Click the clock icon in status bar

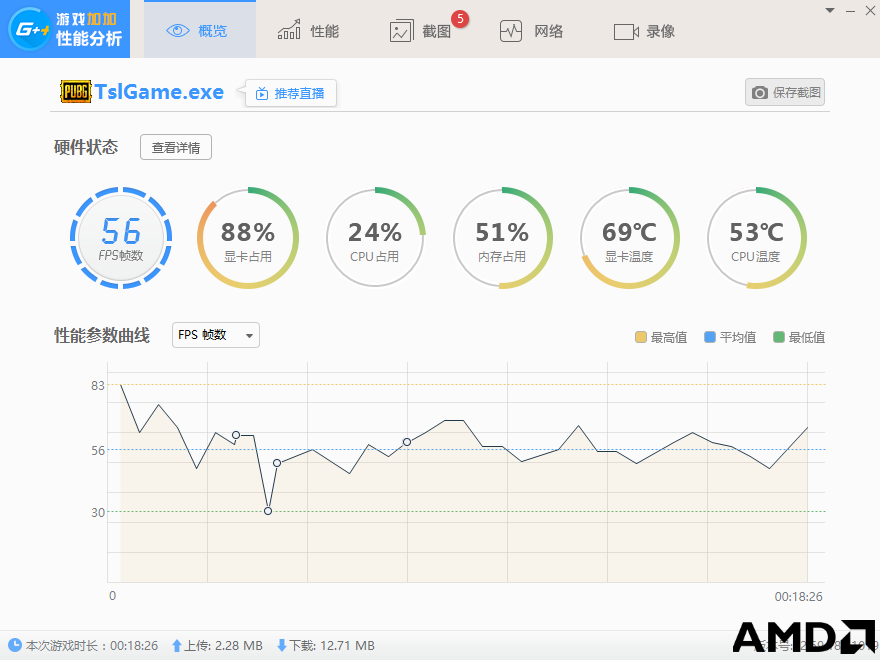(x=15, y=645)
